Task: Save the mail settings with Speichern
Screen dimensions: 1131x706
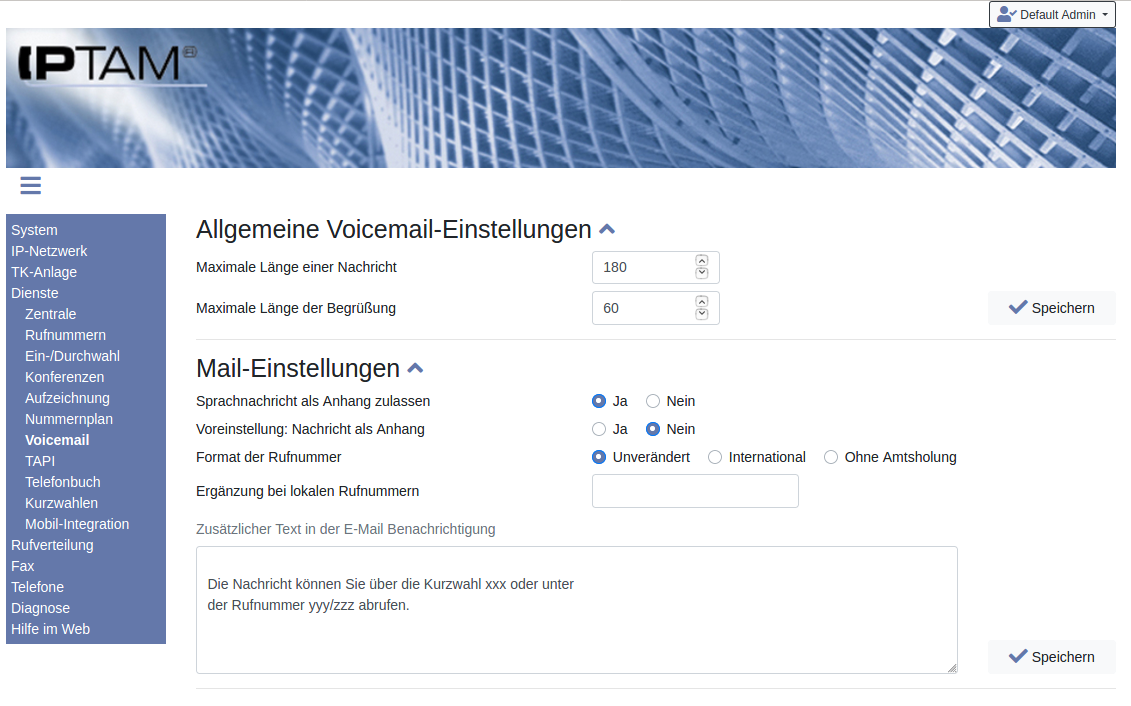Action: 1051,657
